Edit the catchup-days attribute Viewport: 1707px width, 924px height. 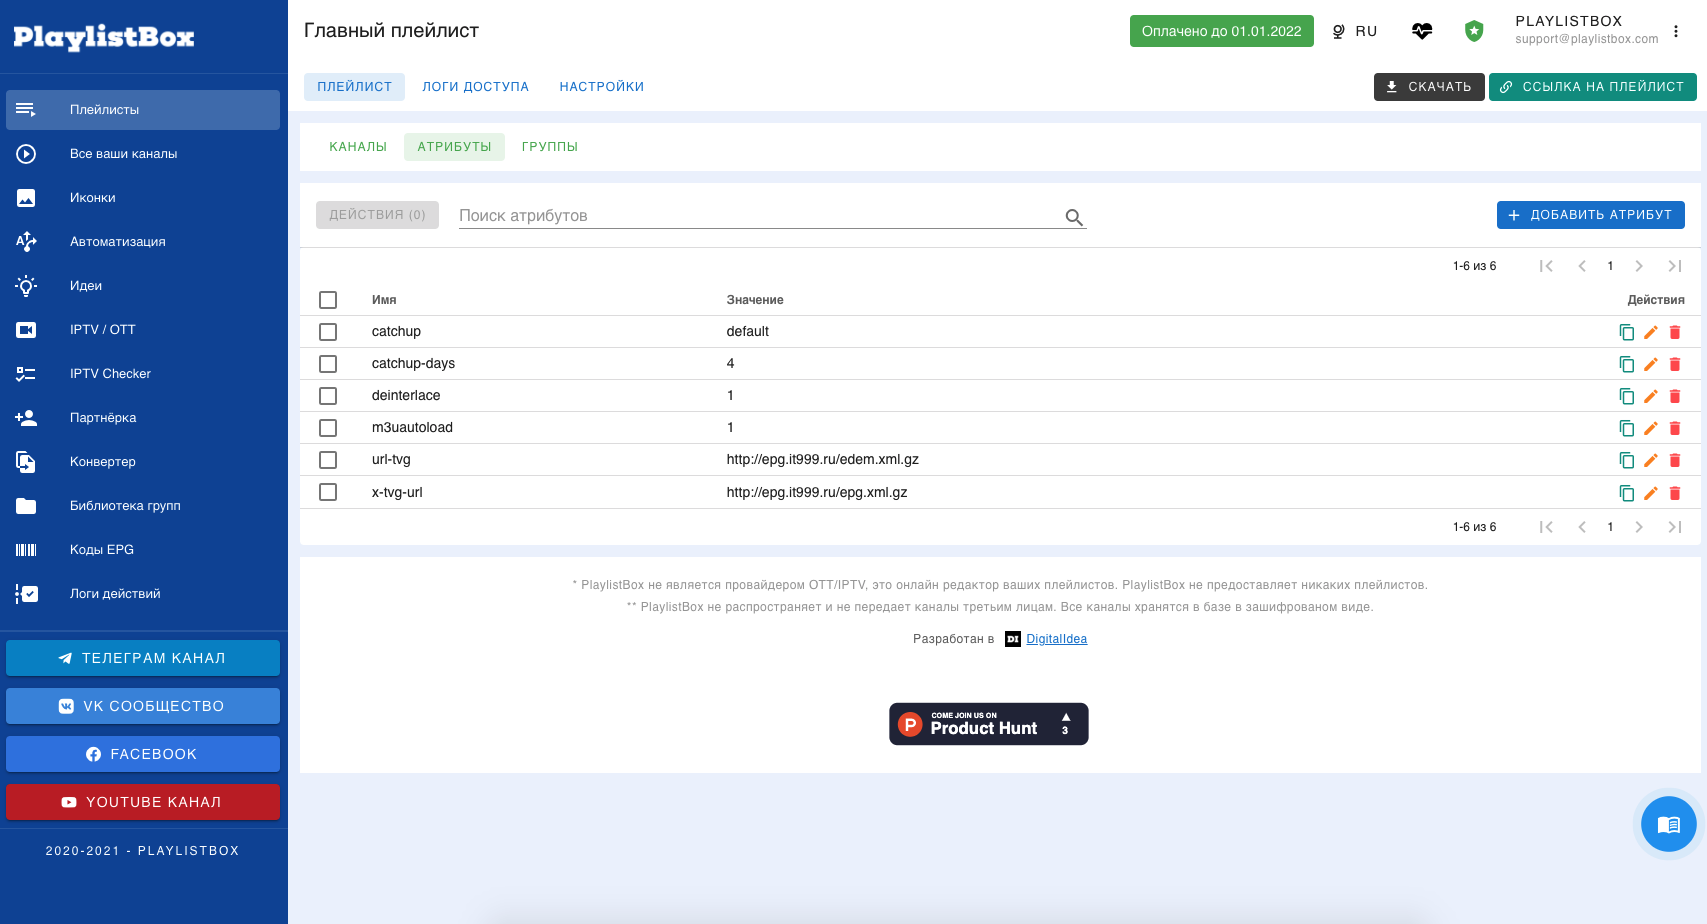coord(1651,364)
